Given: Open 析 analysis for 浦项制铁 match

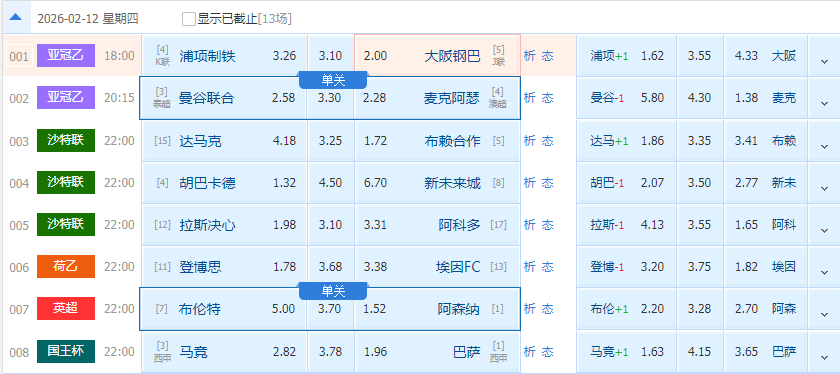Looking at the screenshot, I should pos(529,56).
